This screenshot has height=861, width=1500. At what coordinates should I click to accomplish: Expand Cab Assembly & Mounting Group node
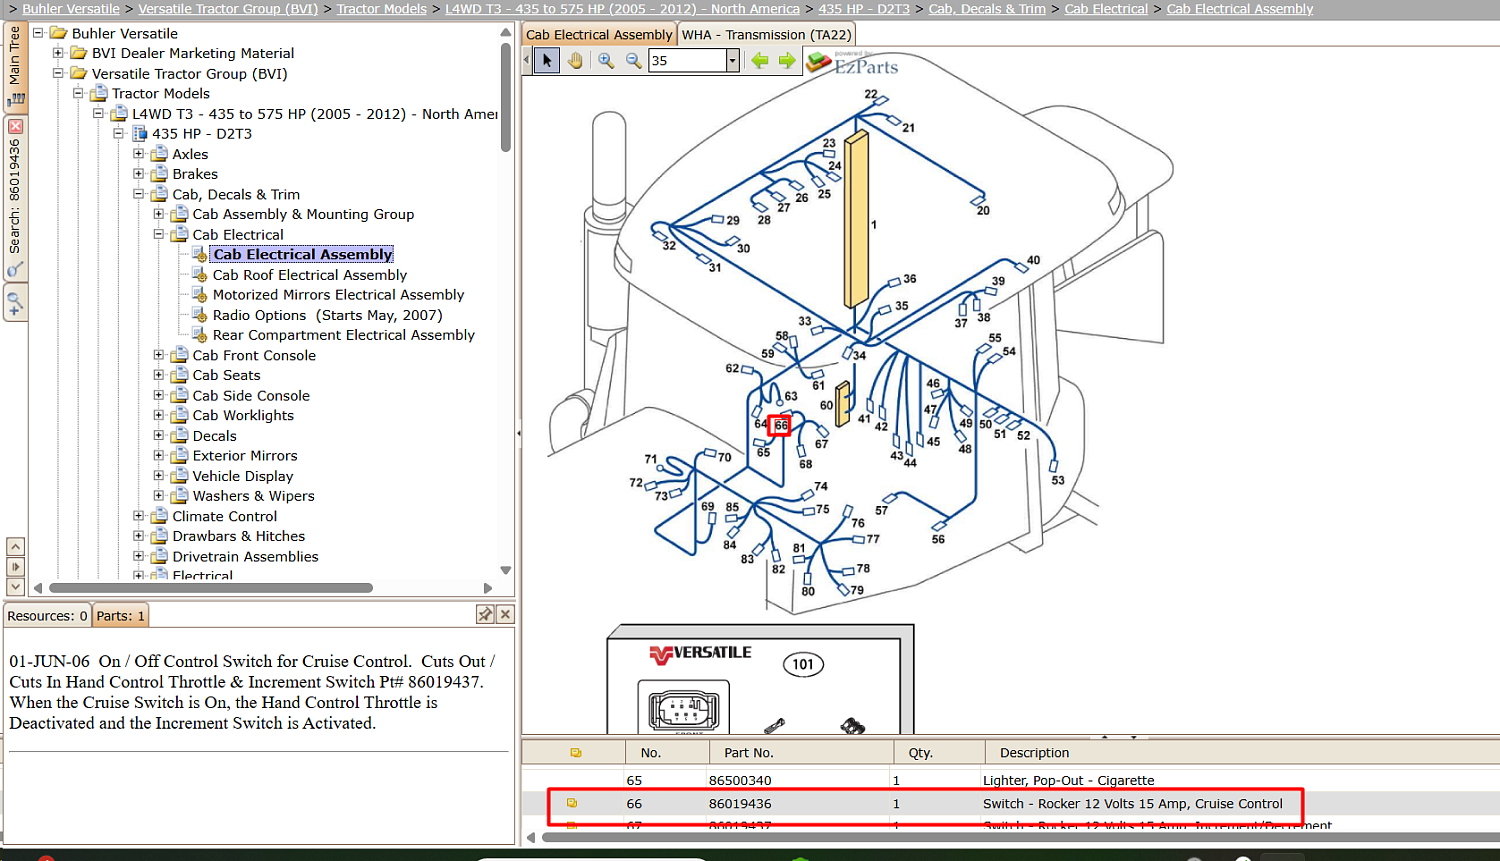[159, 214]
